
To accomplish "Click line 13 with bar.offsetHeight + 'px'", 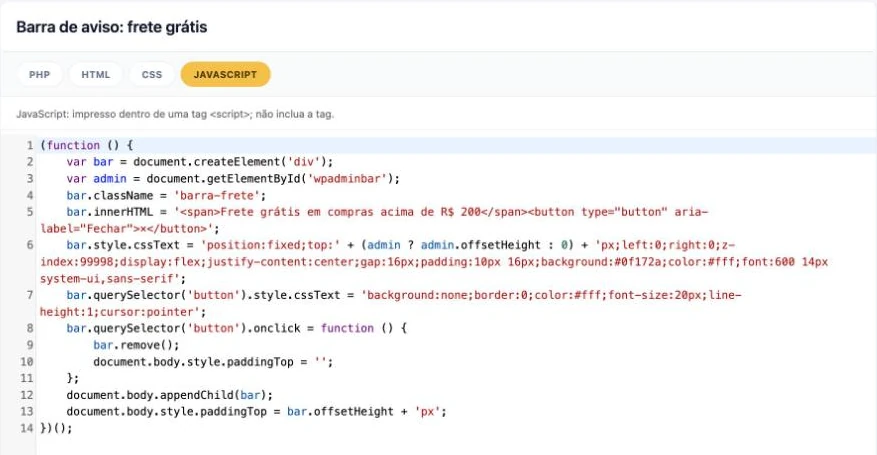I will [x=257, y=412].
